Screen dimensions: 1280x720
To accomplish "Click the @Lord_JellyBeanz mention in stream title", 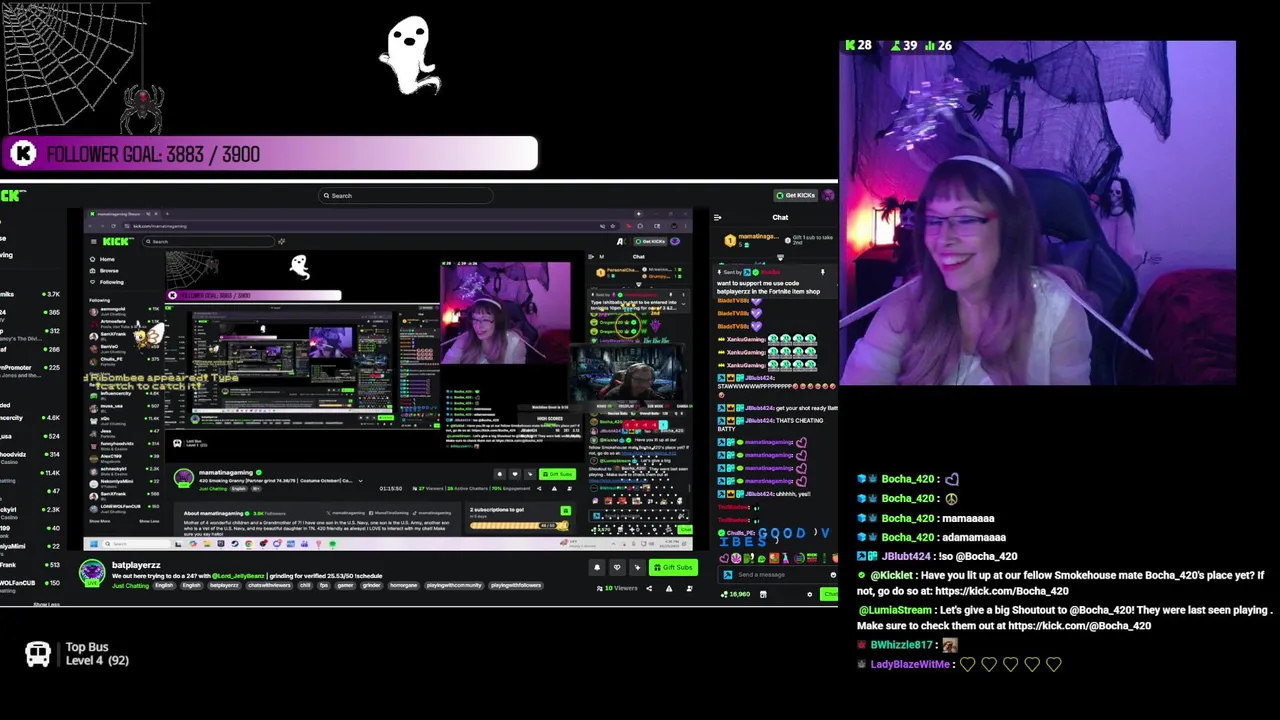I will pos(238,576).
